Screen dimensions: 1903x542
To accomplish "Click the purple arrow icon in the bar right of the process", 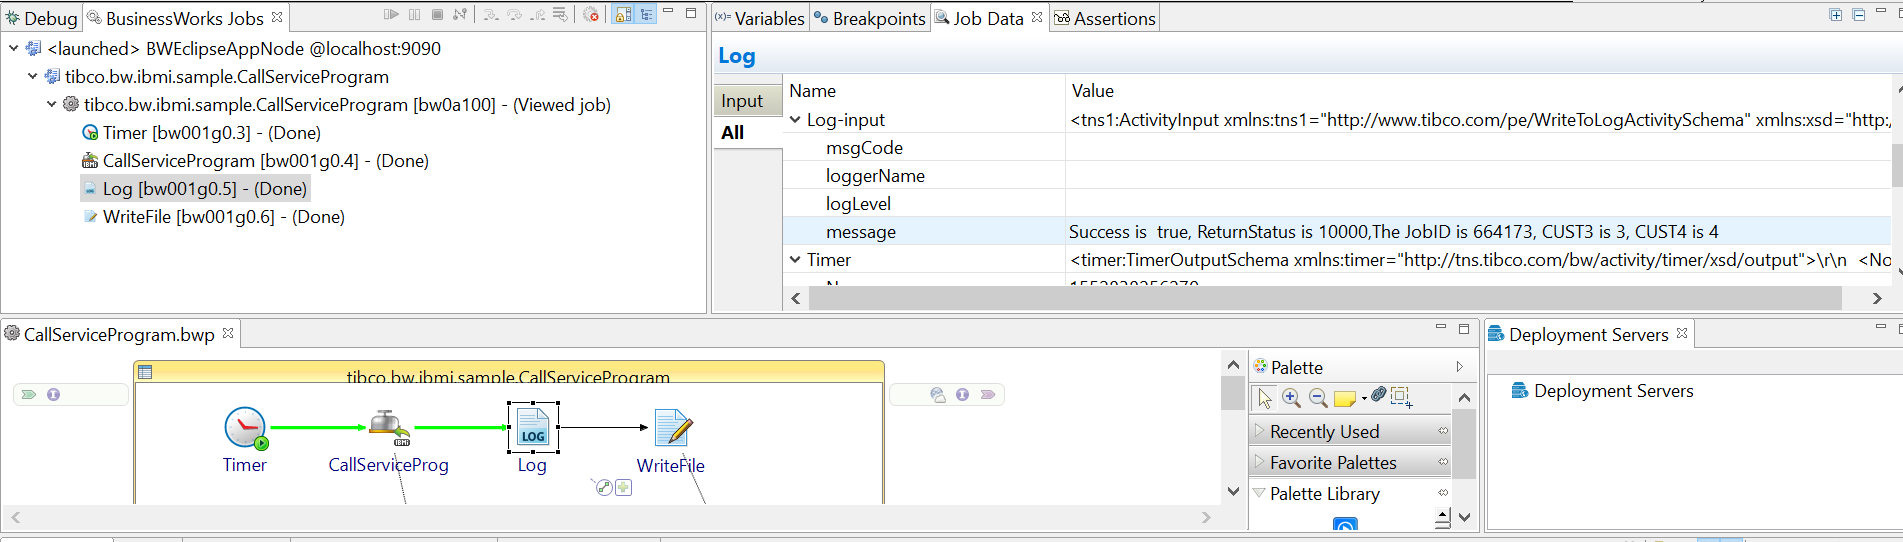I will click(x=988, y=394).
